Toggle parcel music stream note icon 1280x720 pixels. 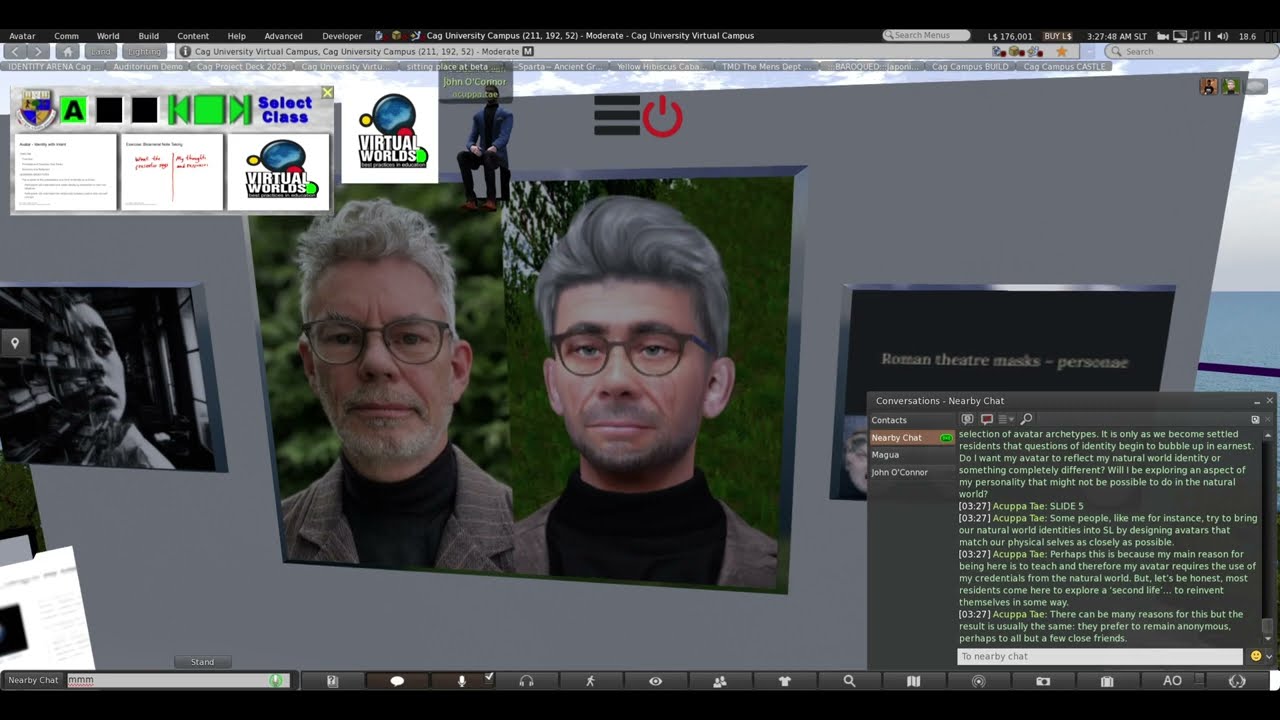tap(1194, 36)
